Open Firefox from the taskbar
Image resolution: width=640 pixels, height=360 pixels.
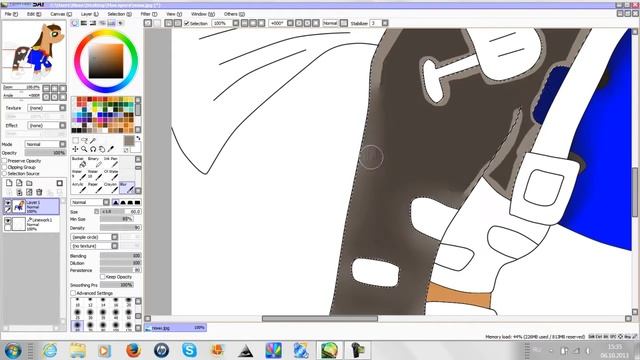[133, 350]
